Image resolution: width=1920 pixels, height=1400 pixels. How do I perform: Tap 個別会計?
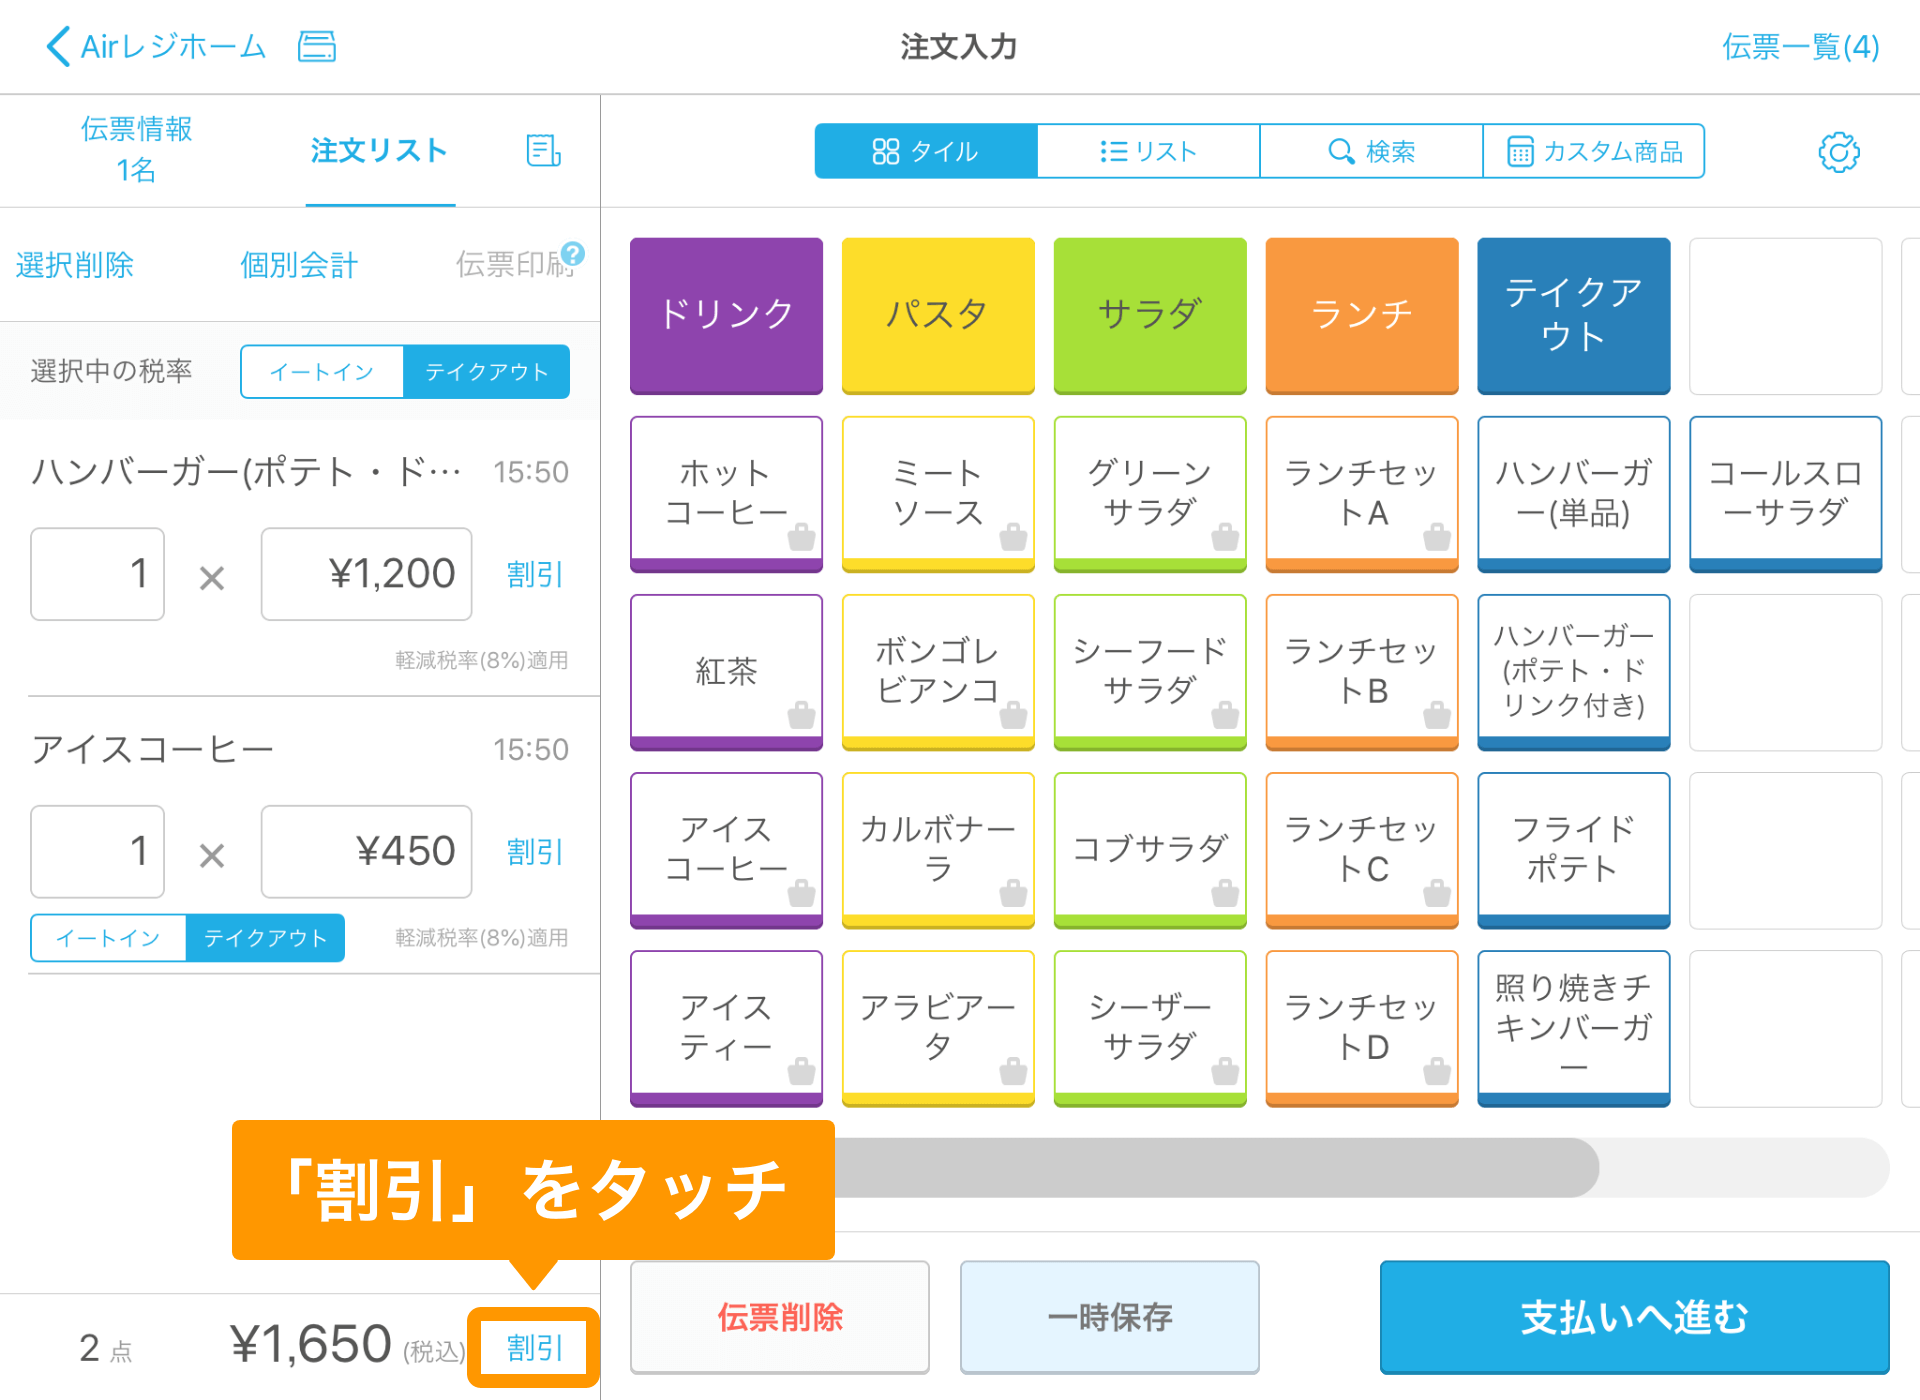[x=298, y=265]
